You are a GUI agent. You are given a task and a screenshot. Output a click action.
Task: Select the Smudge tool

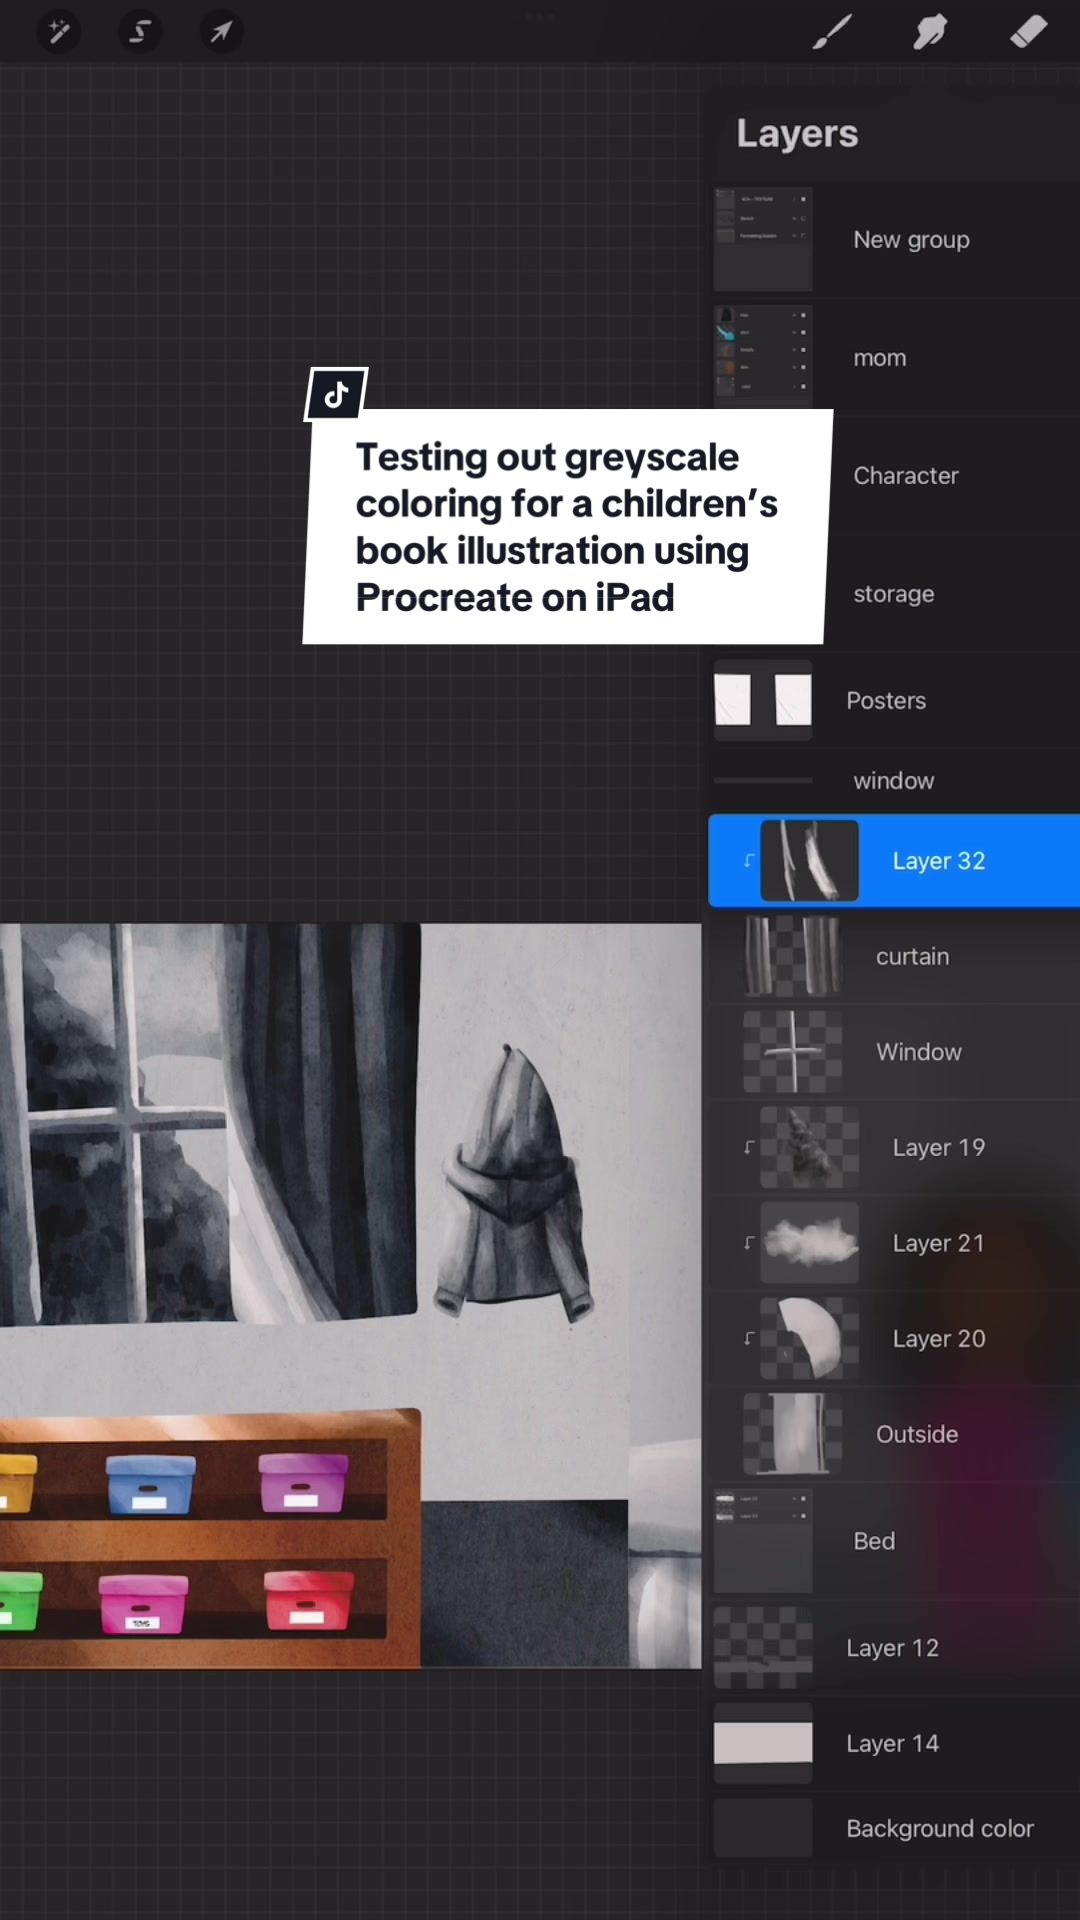pos(930,32)
